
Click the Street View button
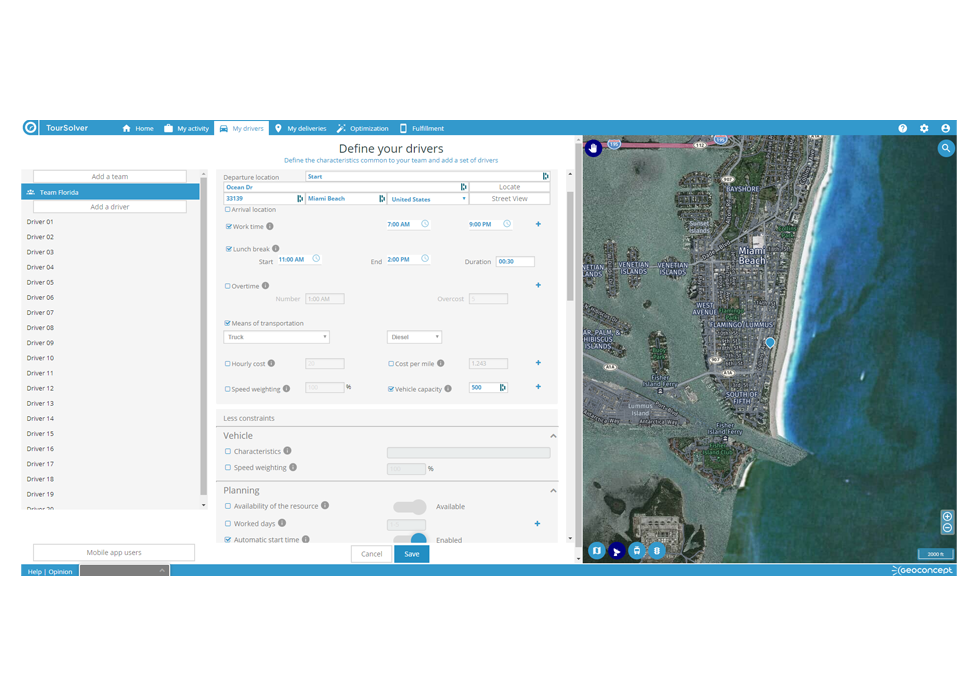pos(510,198)
